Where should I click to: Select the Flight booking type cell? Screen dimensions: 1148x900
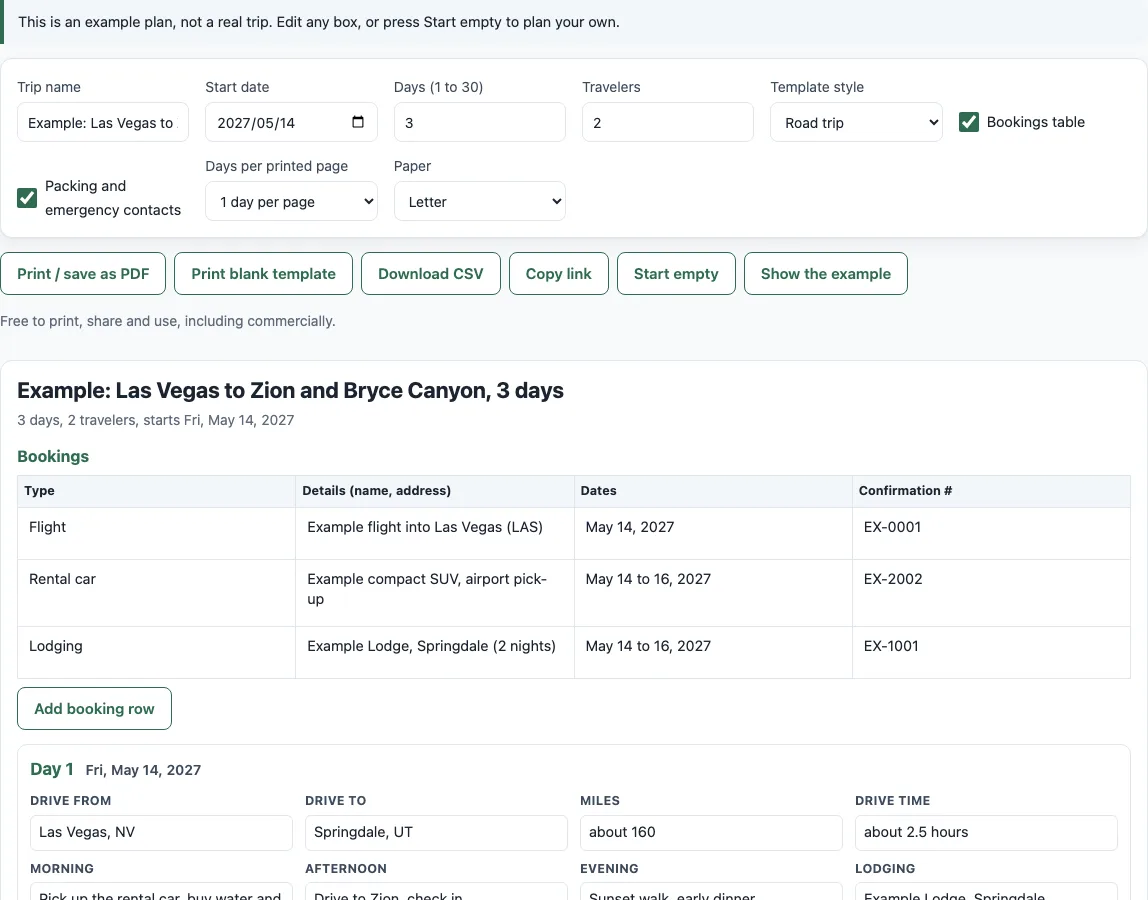(x=157, y=534)
